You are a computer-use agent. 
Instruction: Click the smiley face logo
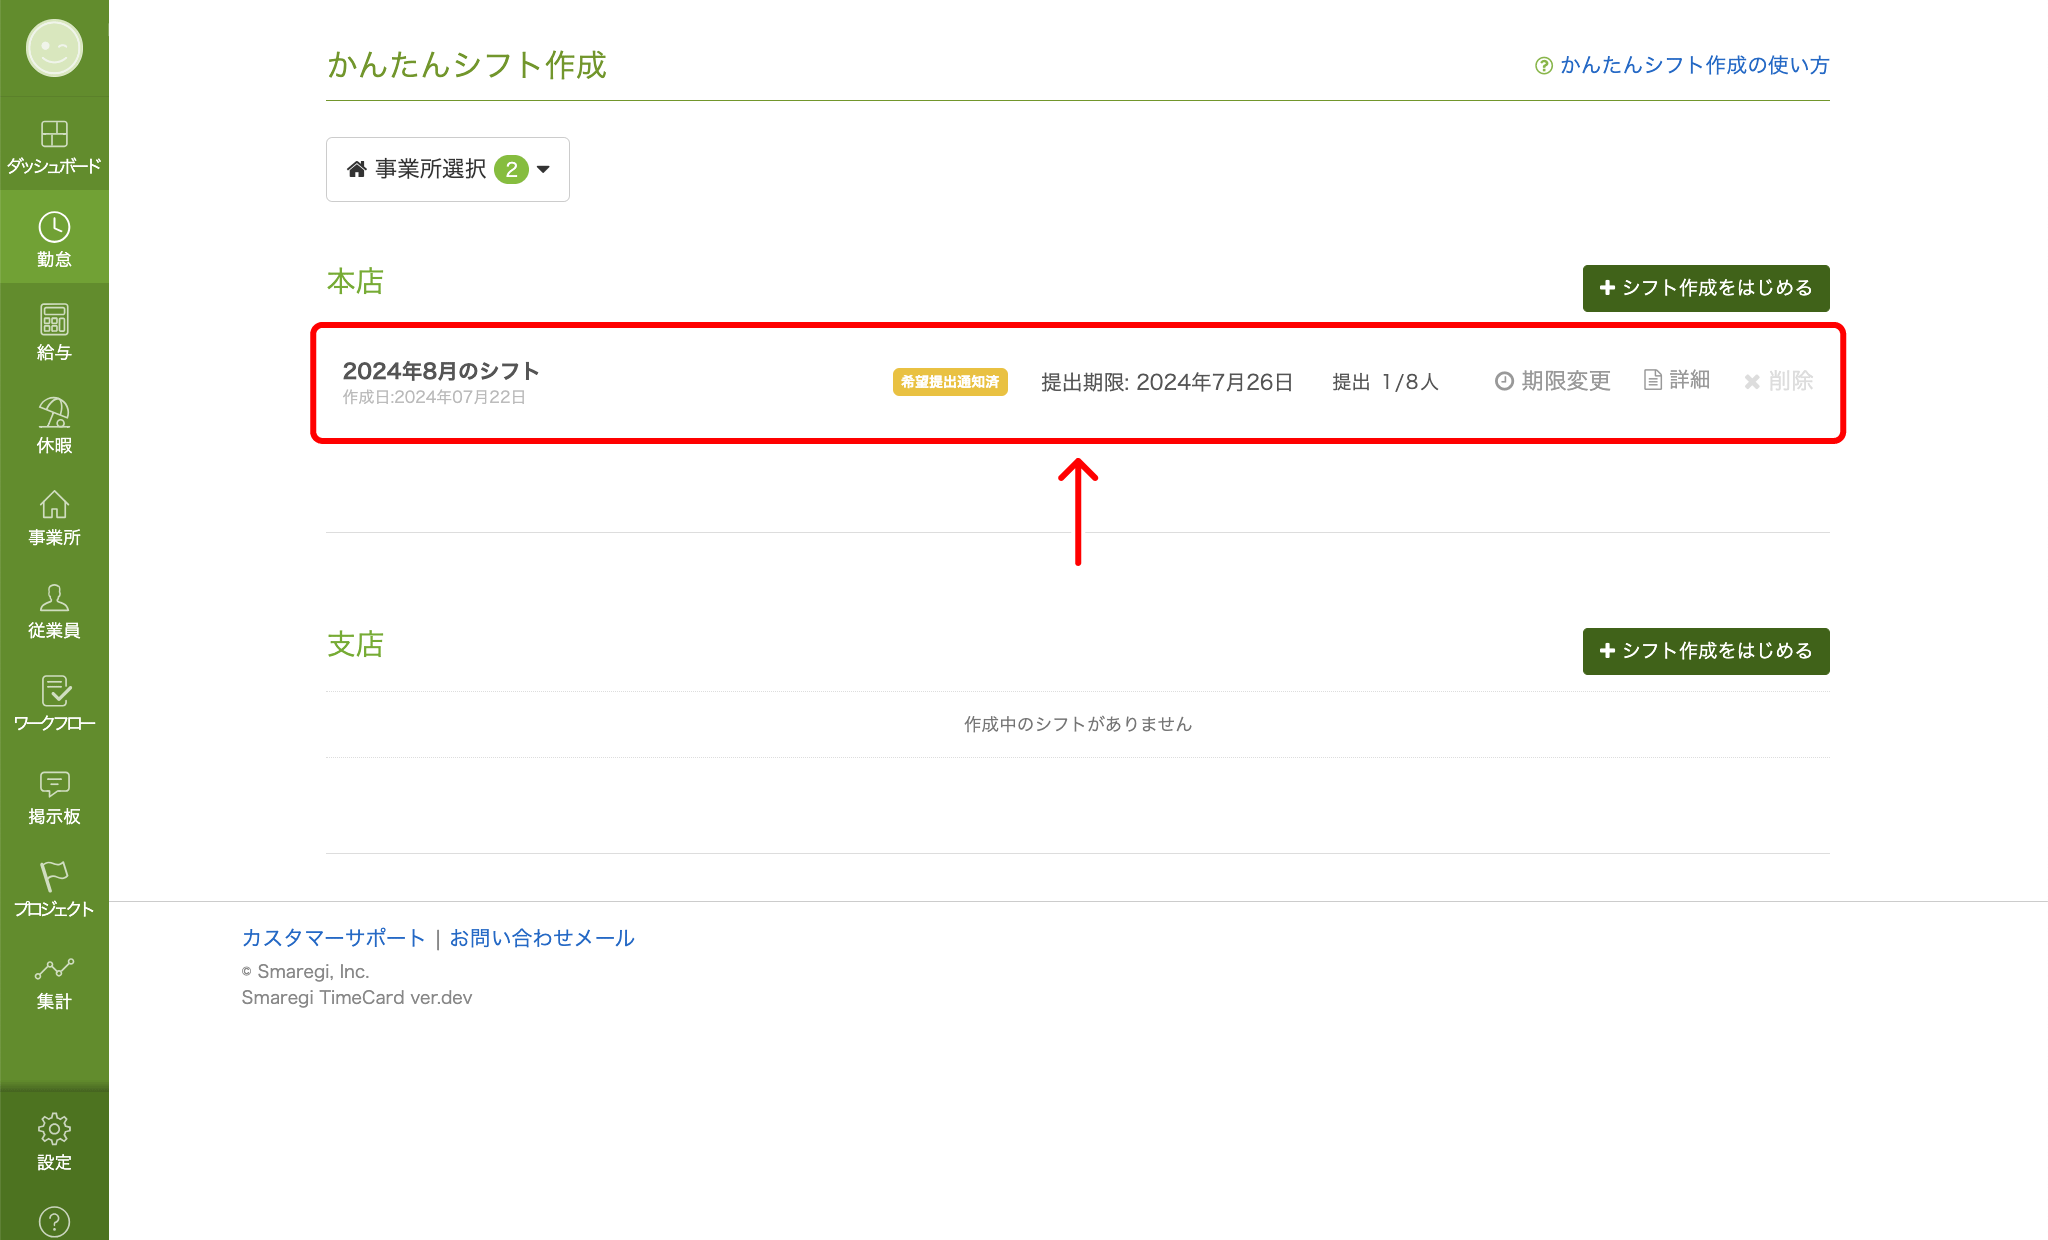click(54, 48)
